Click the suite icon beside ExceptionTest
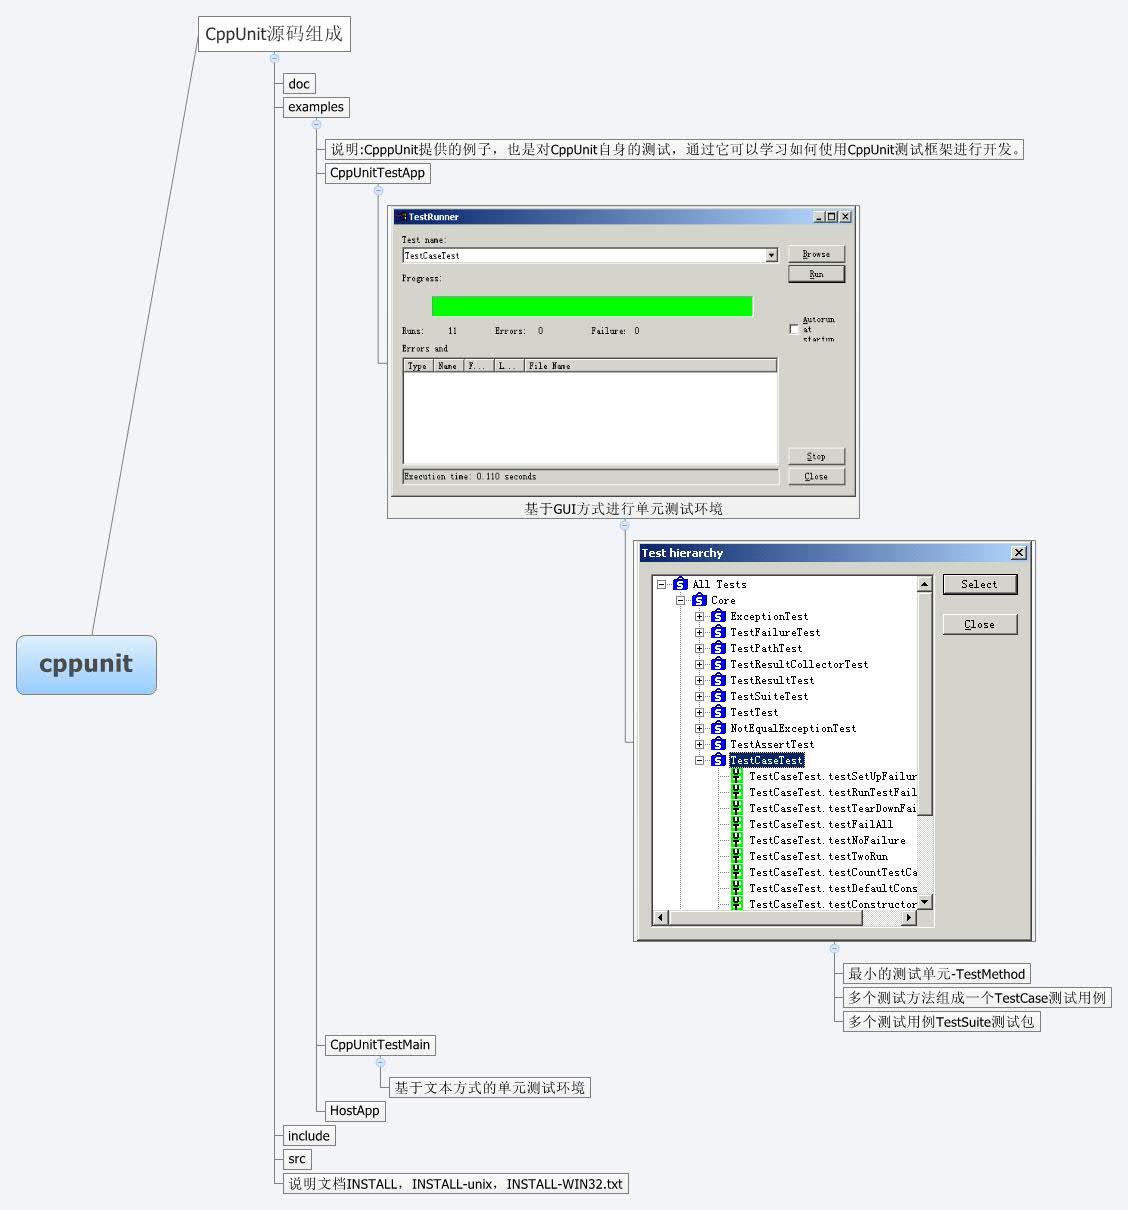The image size is (1128, 1210). (x=718, y=616)
